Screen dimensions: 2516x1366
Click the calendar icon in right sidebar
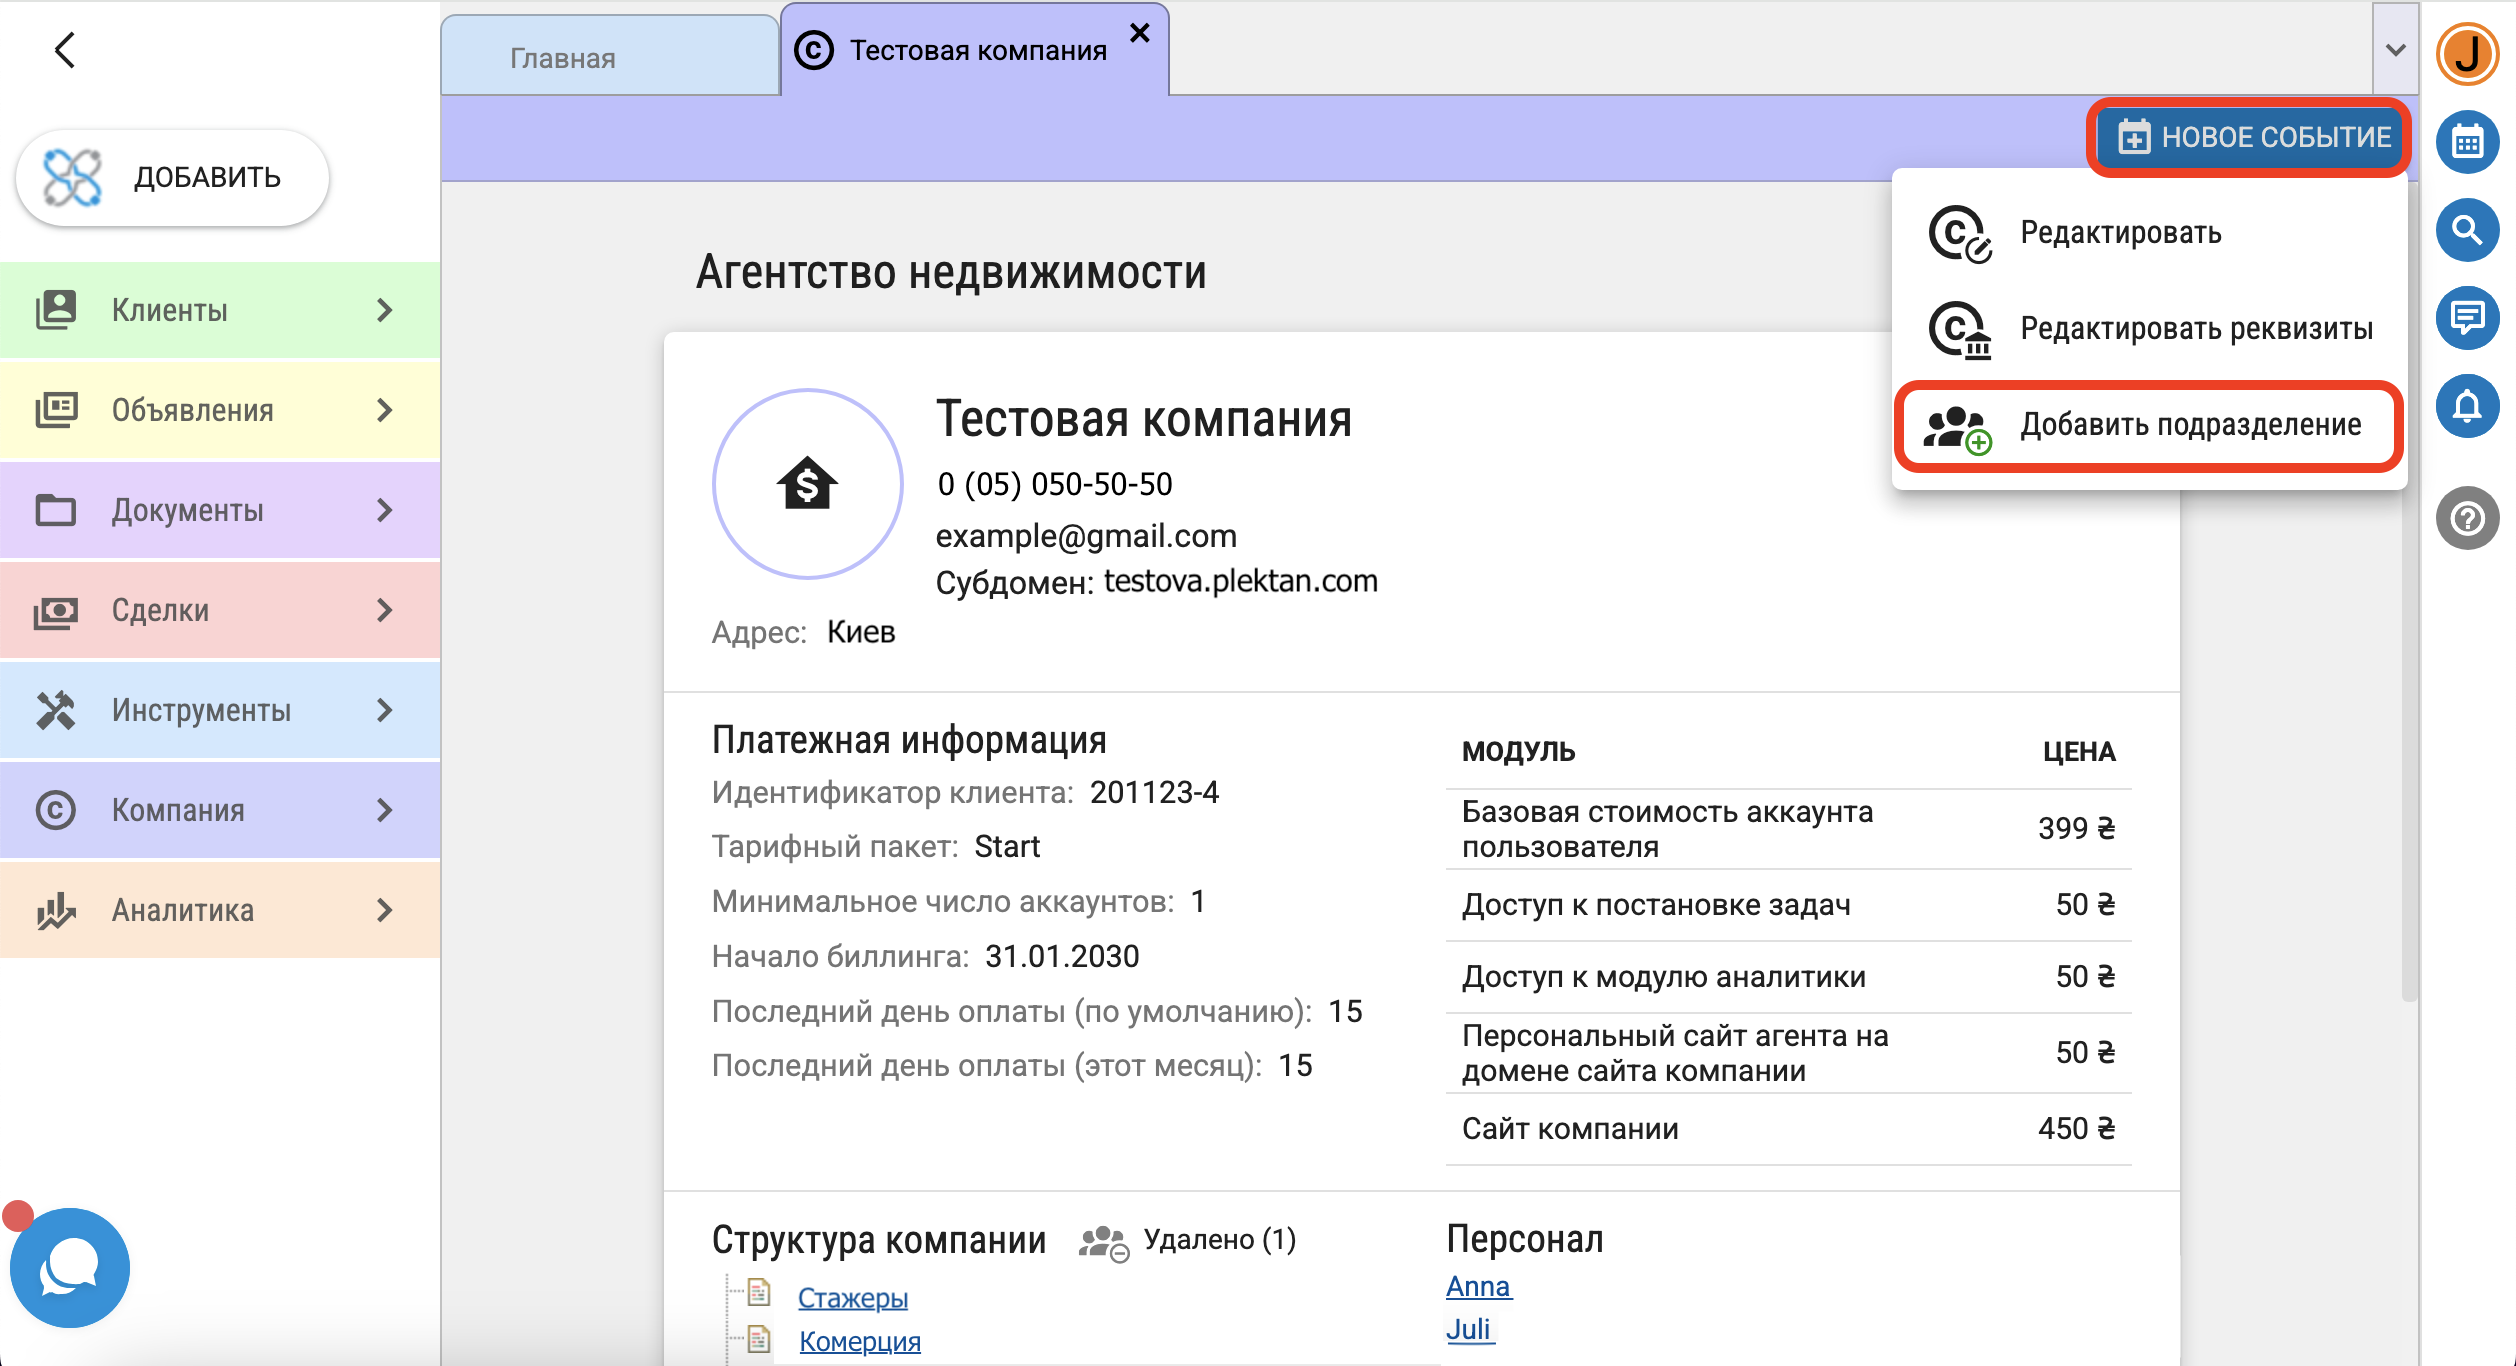[2467, 142]
